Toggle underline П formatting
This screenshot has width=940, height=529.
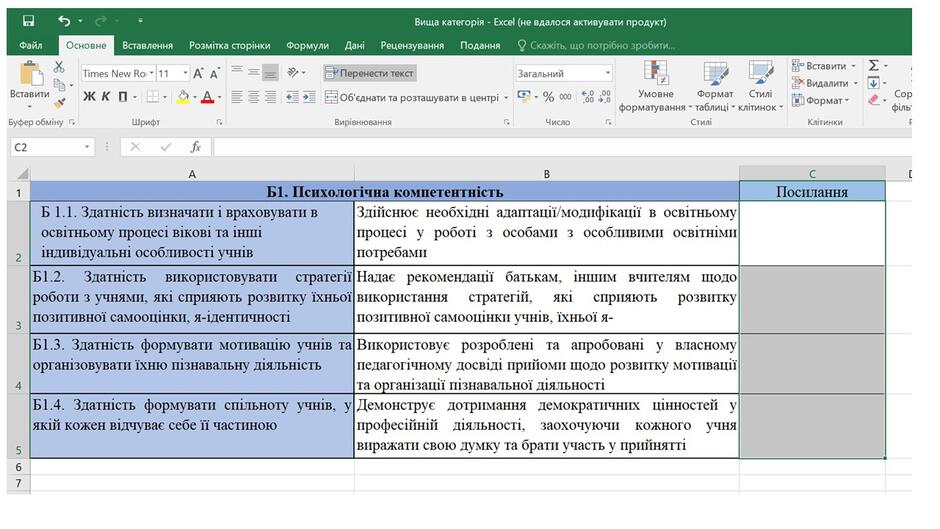point(122,97)
